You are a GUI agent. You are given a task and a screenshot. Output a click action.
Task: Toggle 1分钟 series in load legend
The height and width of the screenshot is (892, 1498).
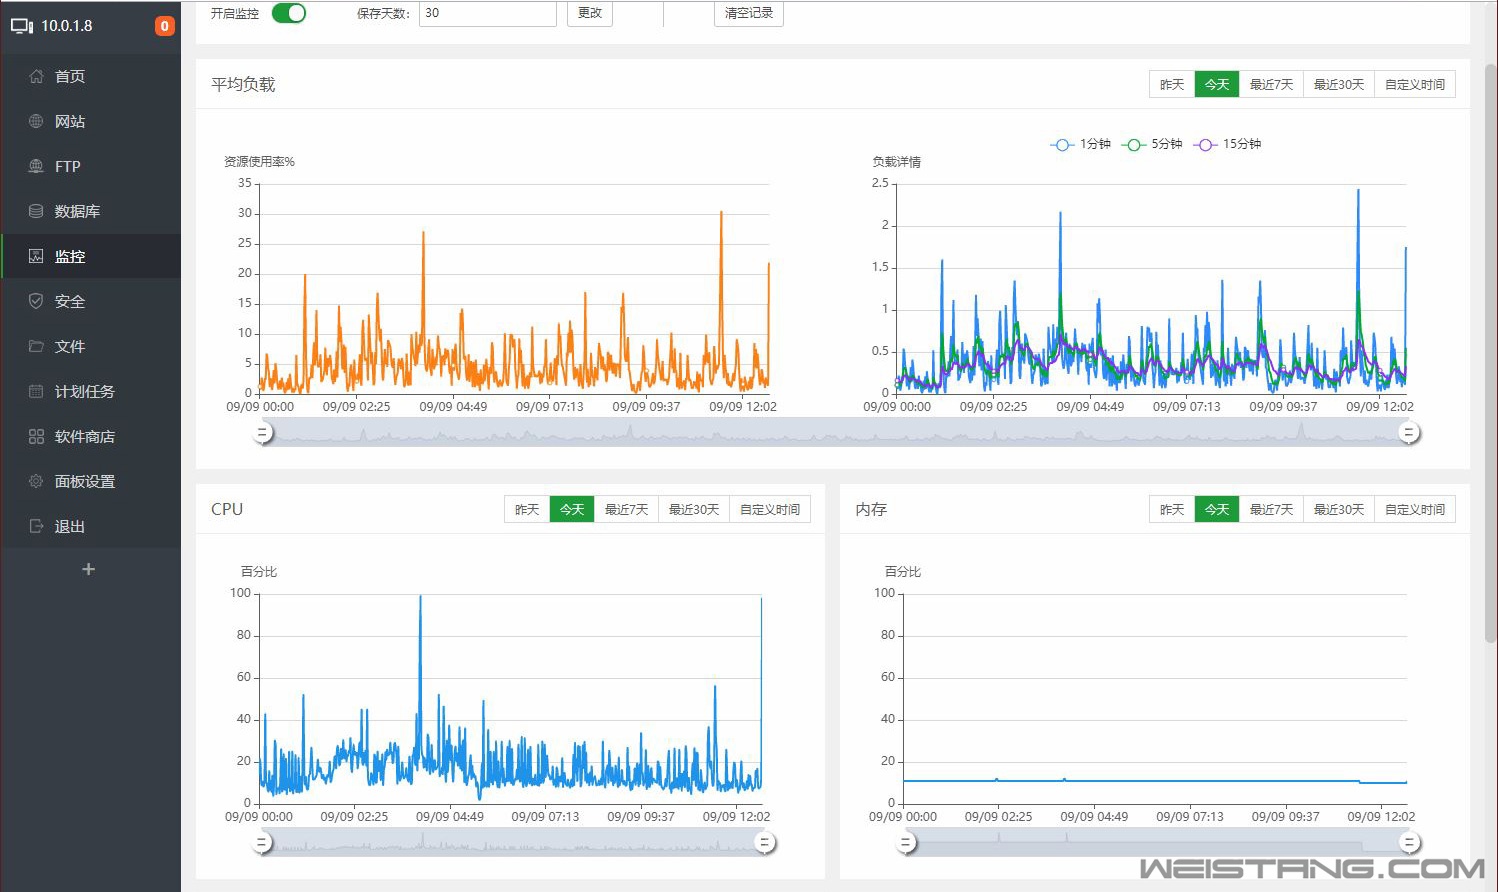pos(1080,144)
